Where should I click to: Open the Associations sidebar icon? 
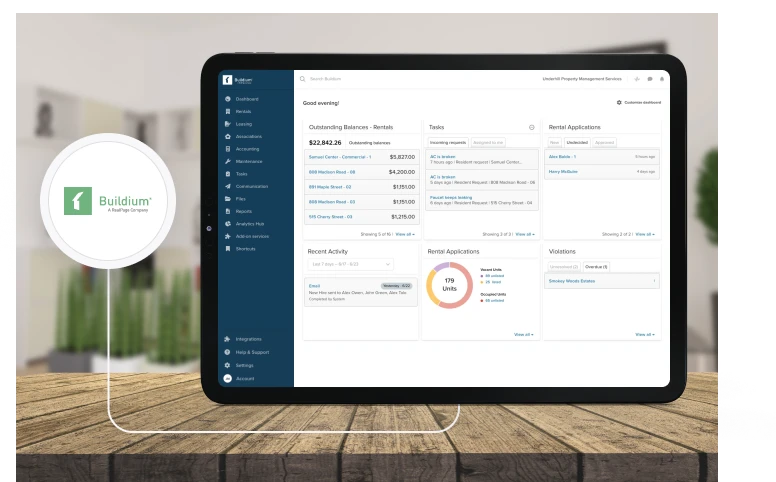click(228, 136)
